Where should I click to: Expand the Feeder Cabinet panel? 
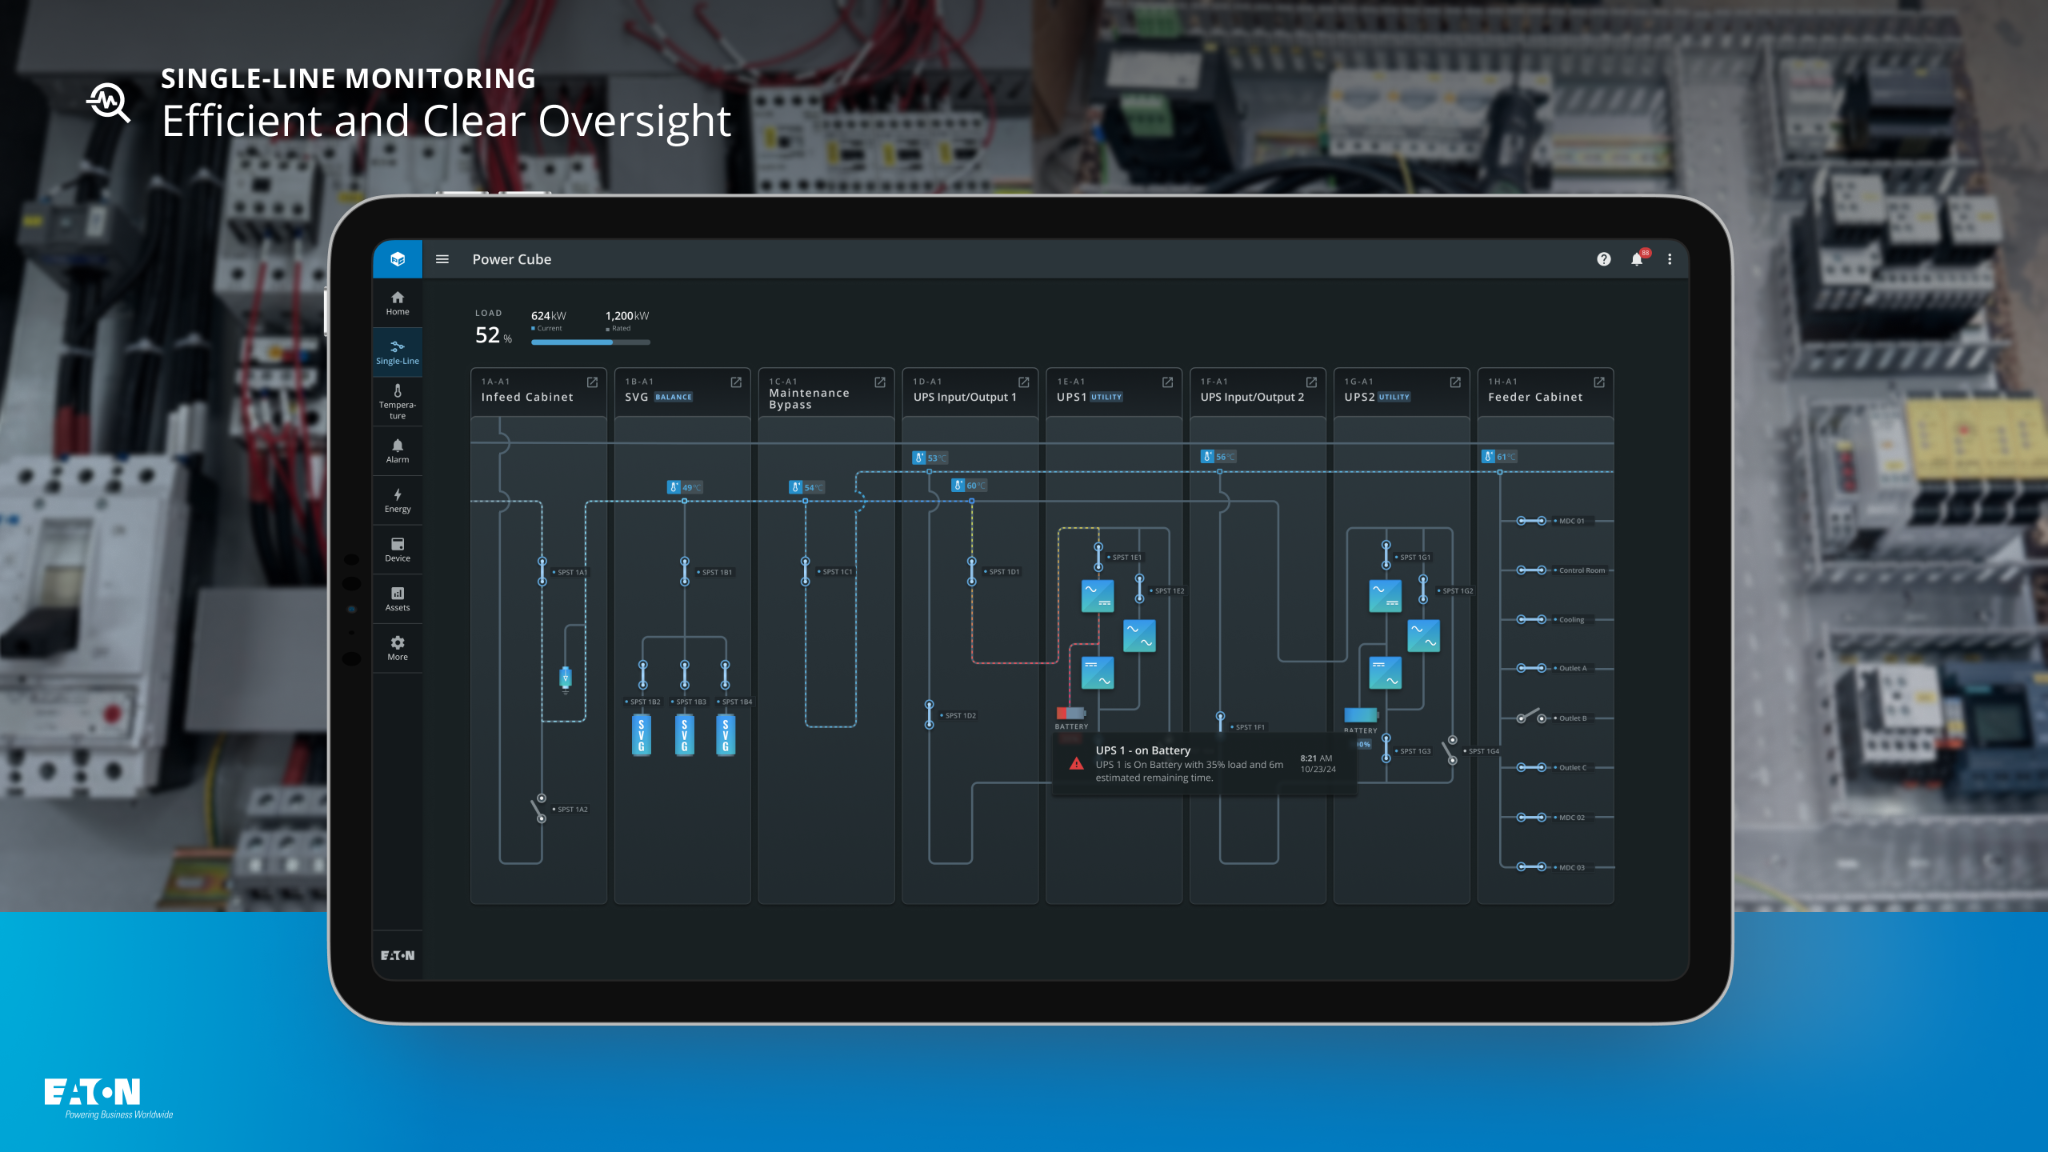pyautogui.click(x=1599, y=382)
